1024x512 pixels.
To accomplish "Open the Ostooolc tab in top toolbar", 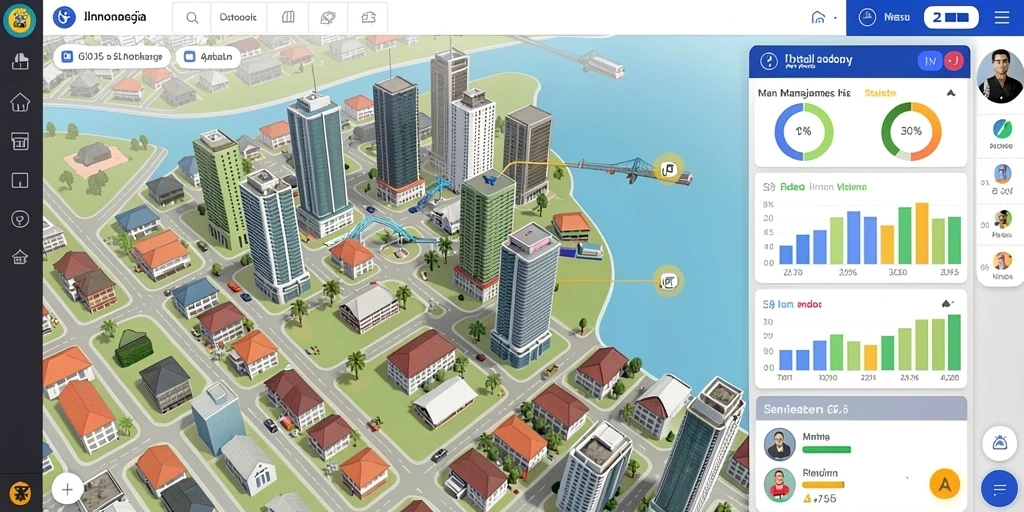I will coord(238,18).
